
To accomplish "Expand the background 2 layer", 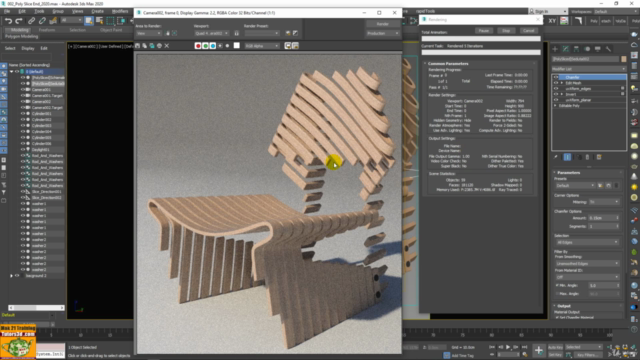I will pos(11,276).
